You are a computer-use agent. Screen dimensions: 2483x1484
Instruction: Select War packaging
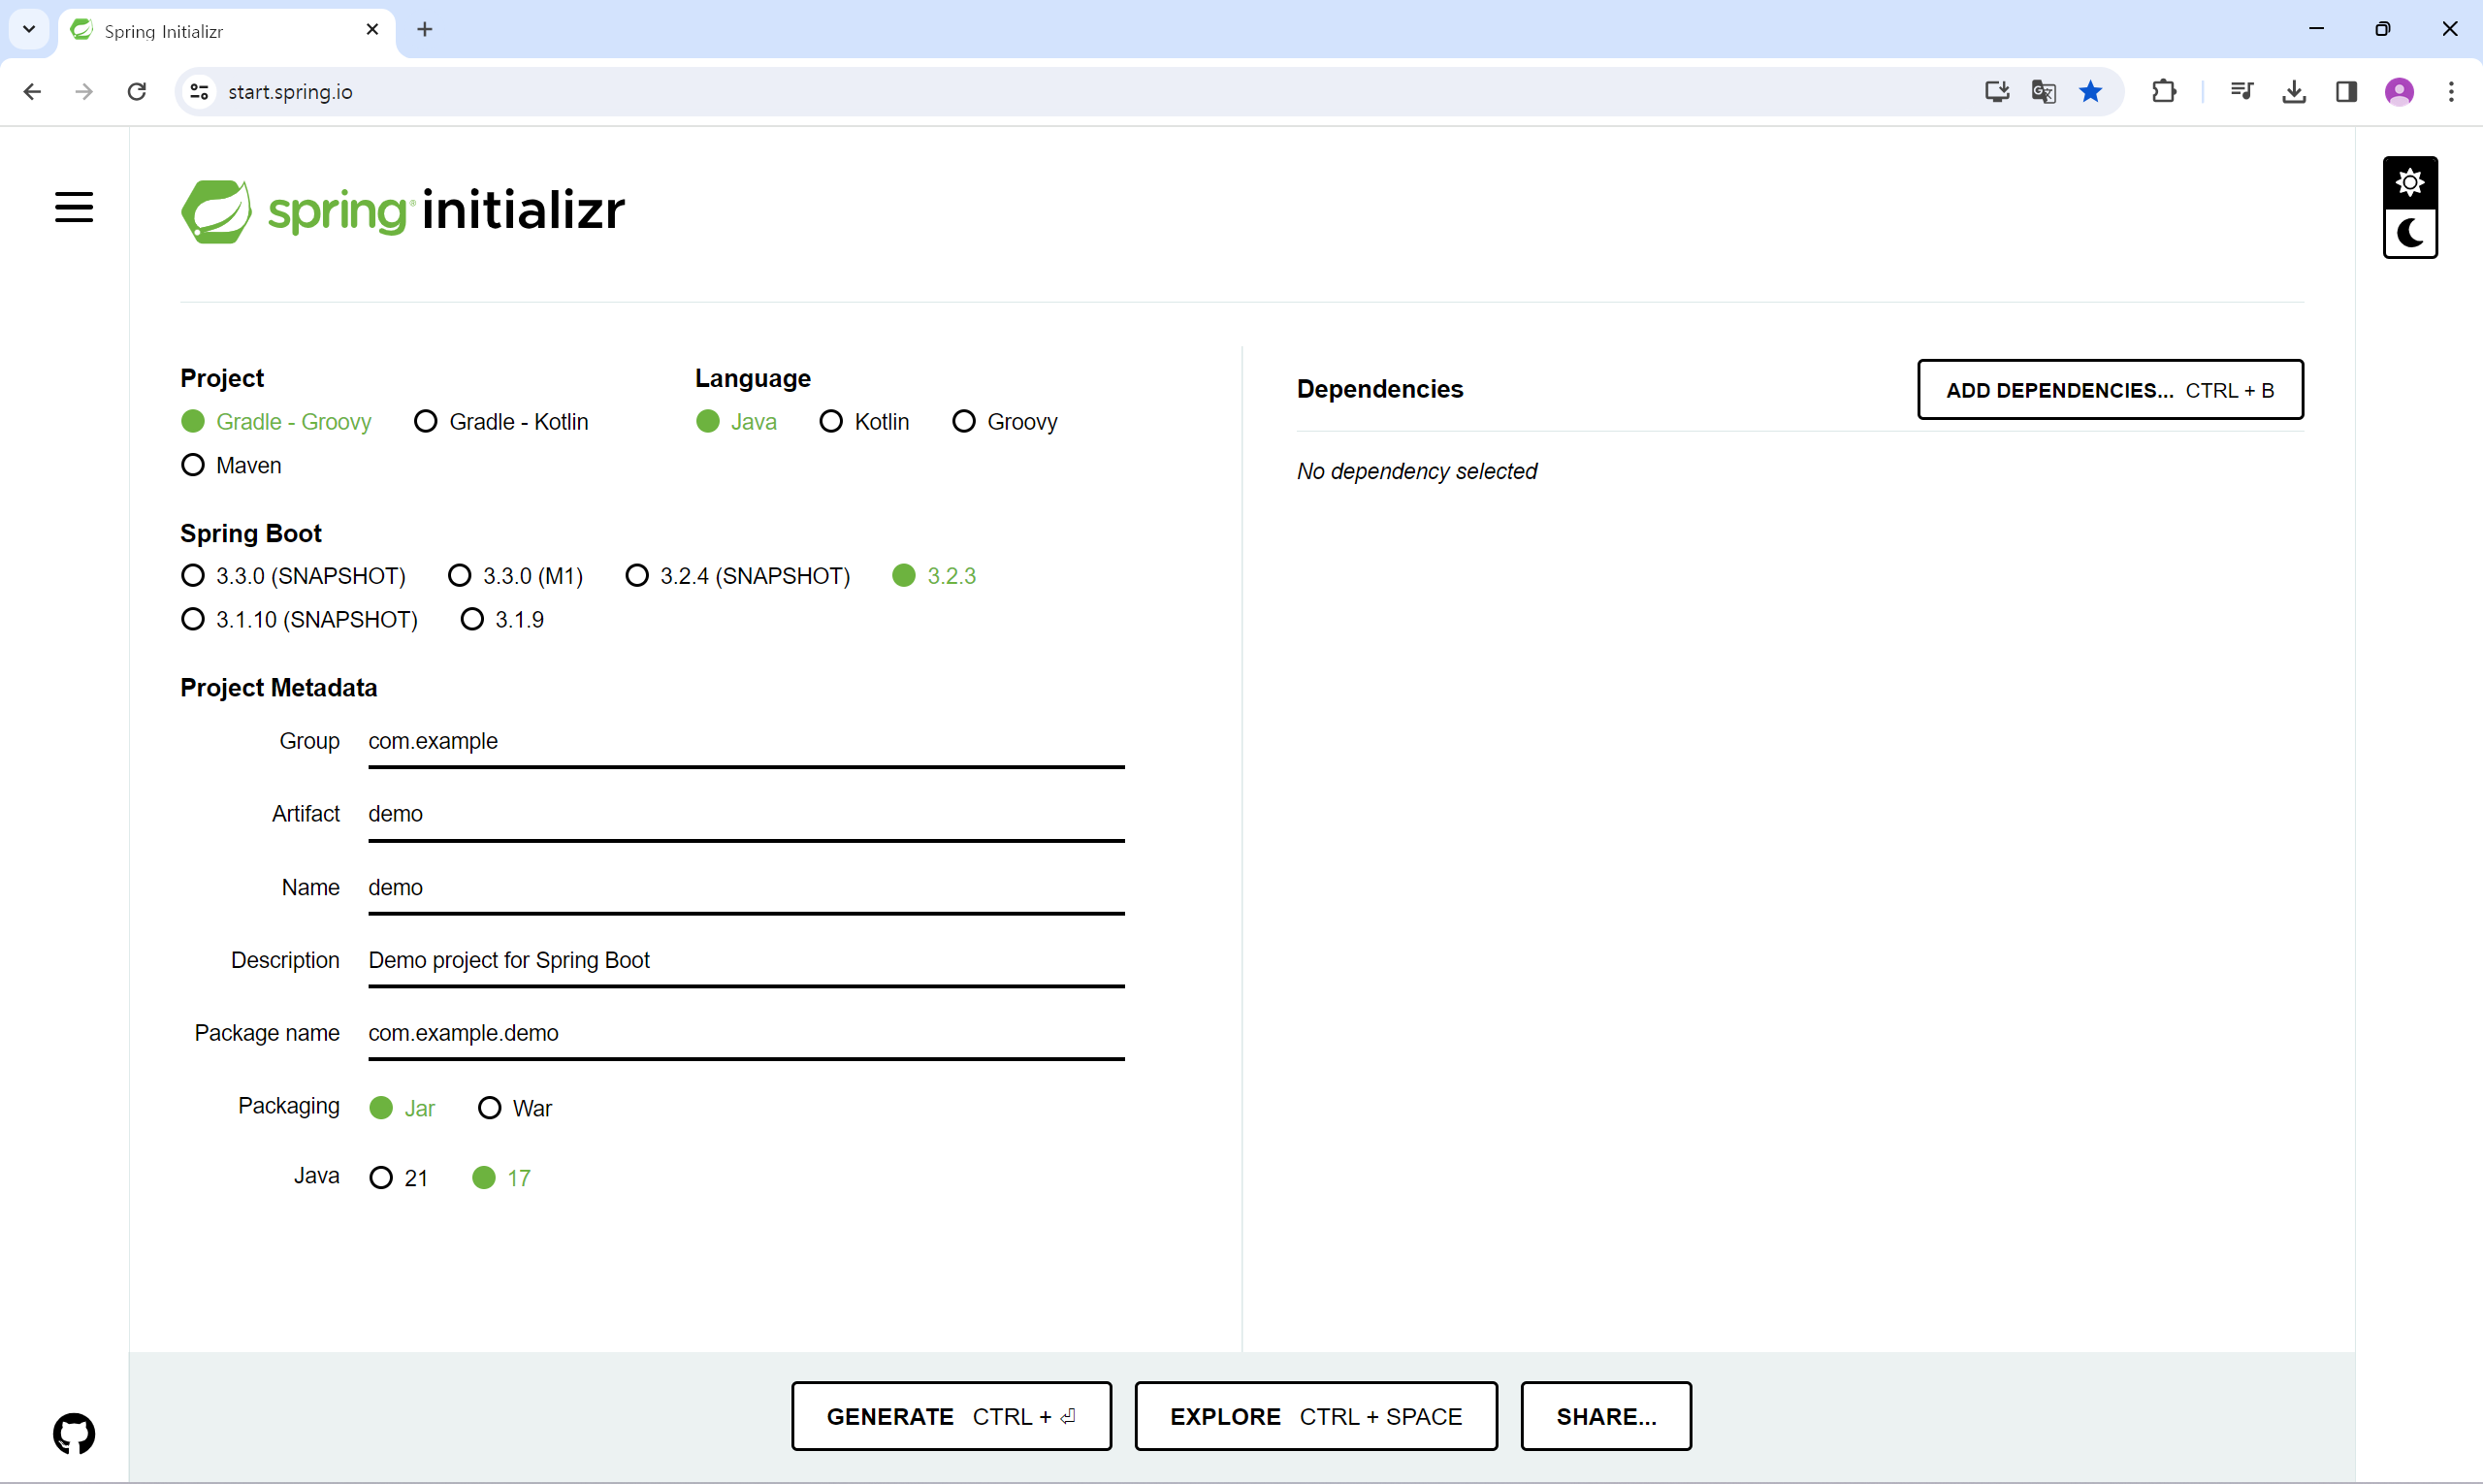tap(489, 1108)
